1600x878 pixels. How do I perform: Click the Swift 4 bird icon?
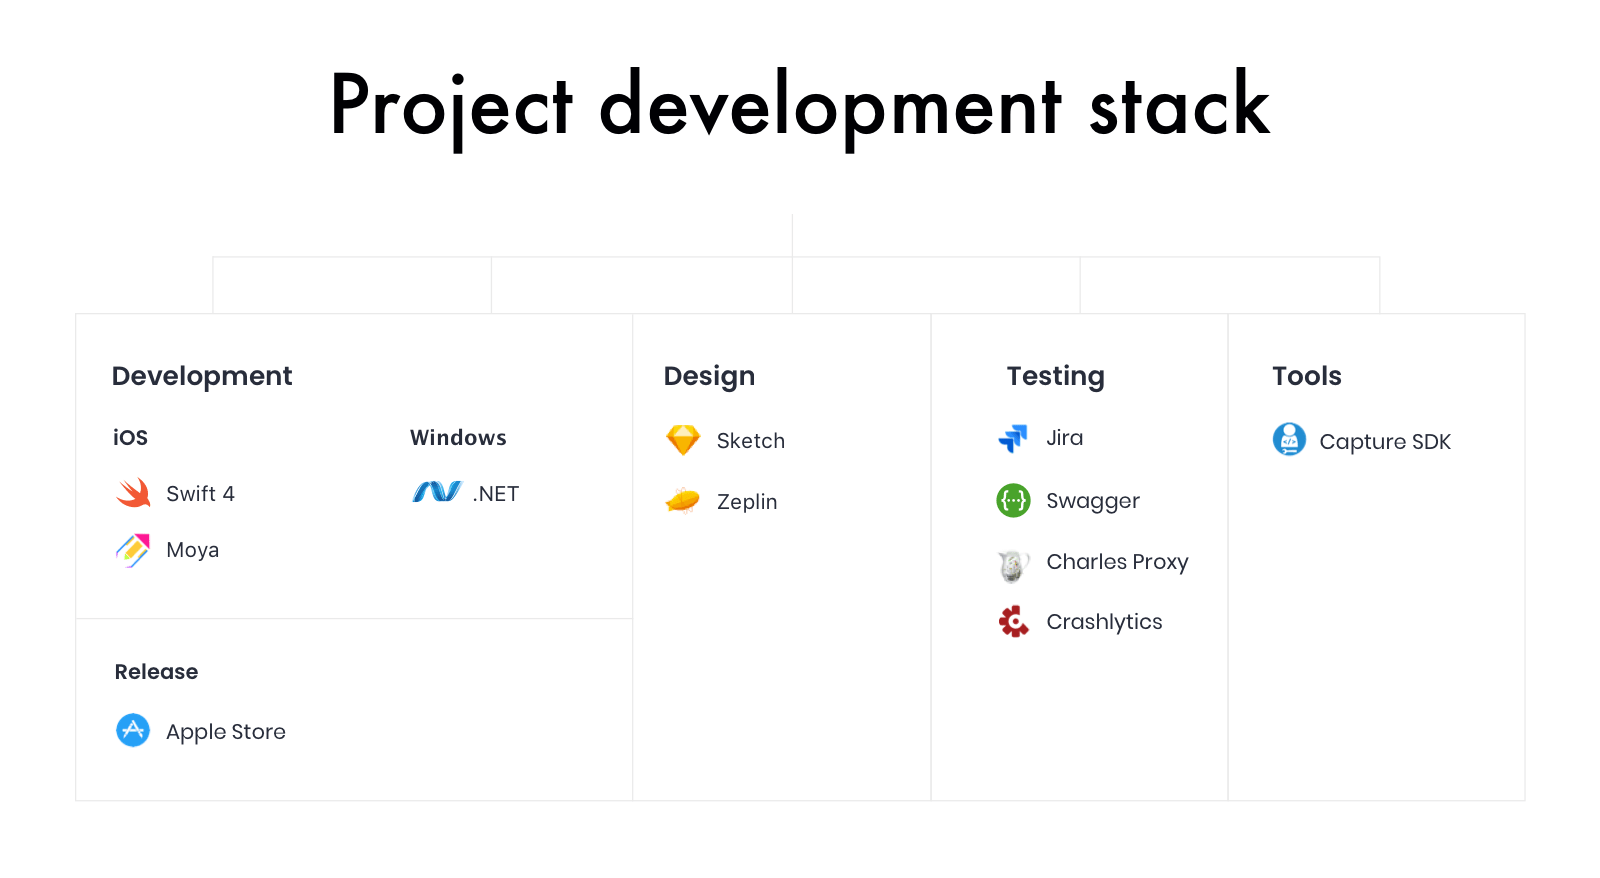tap(133, 493)
